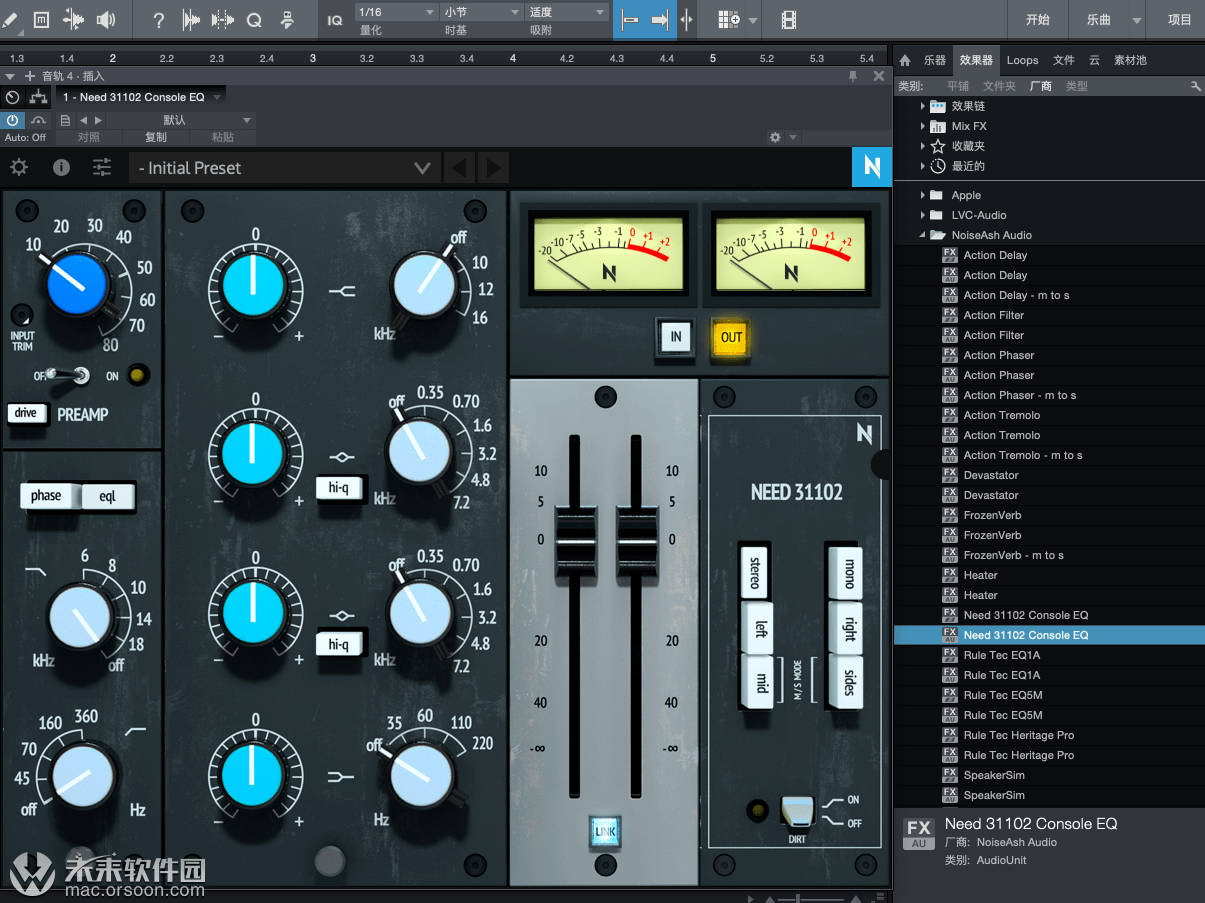The image size is (1205, 903).
Task: Click the sliders icon next to the info icon
Action: 102,167
